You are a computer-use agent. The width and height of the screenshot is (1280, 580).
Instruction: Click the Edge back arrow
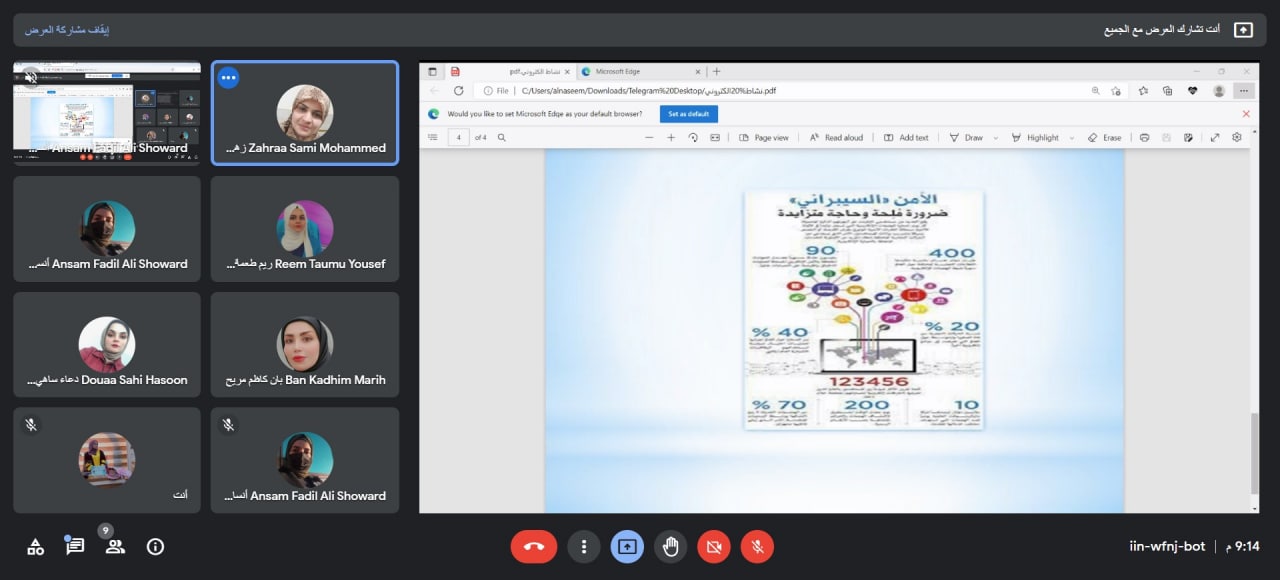[x=433, y=91]
